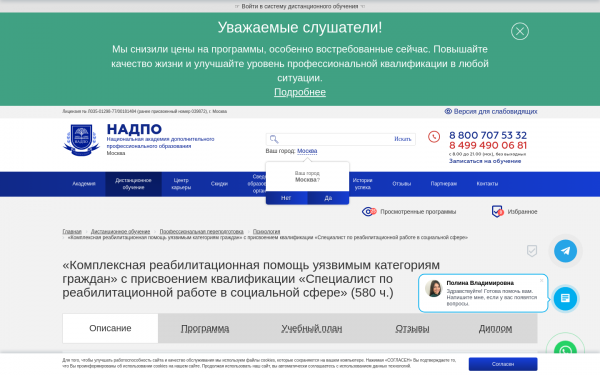Open the blue message chat widget button
600x375 pixels.
pyautogui.click(x=565, y=298)
